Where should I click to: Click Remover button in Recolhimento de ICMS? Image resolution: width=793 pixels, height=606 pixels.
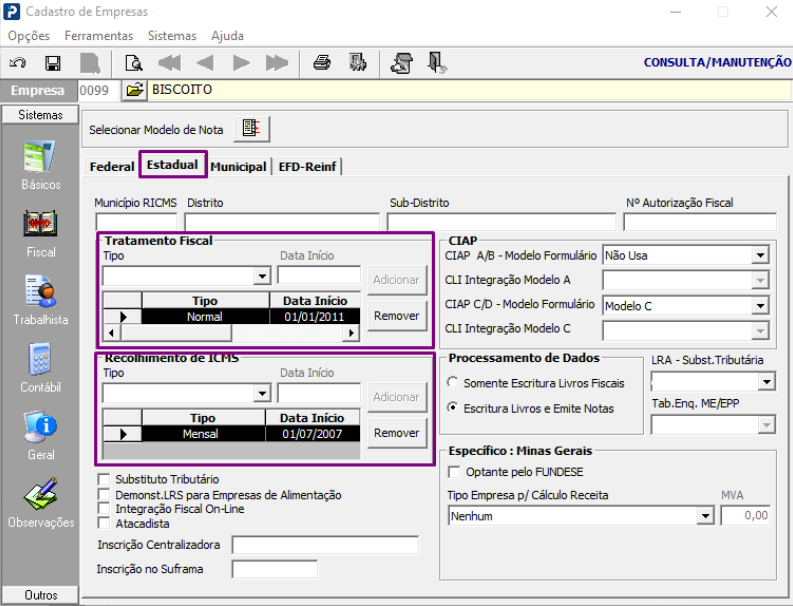coord(396,433)
